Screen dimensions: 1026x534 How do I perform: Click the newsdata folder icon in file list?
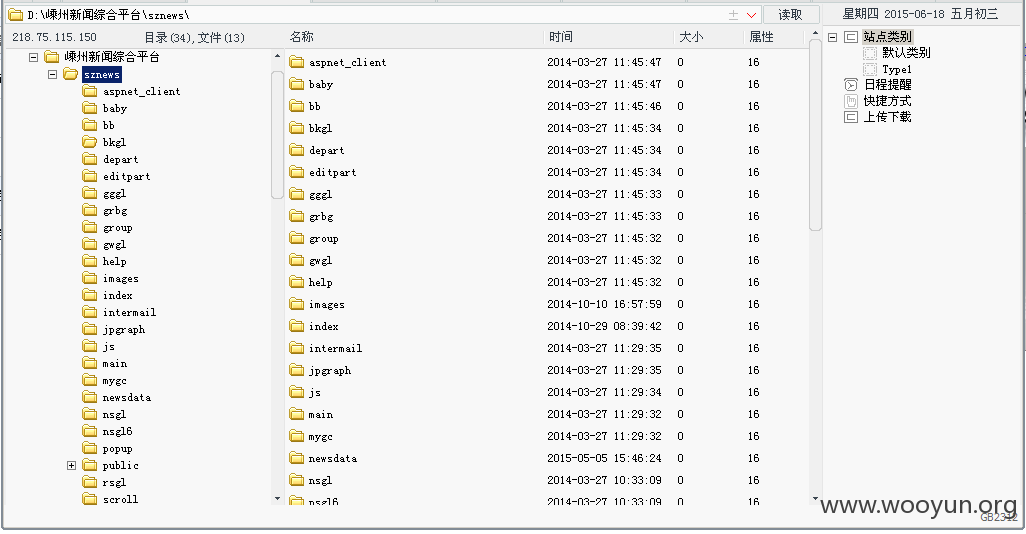(297, 458)
